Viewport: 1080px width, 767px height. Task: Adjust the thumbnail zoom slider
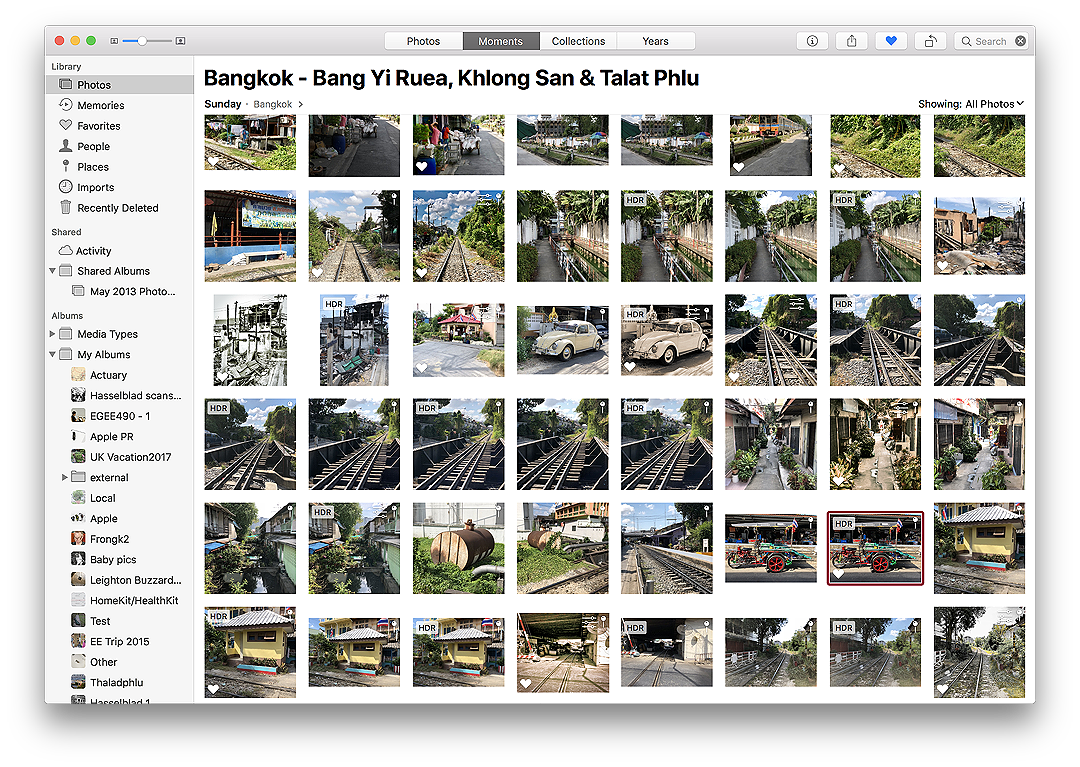pos(142,41)
